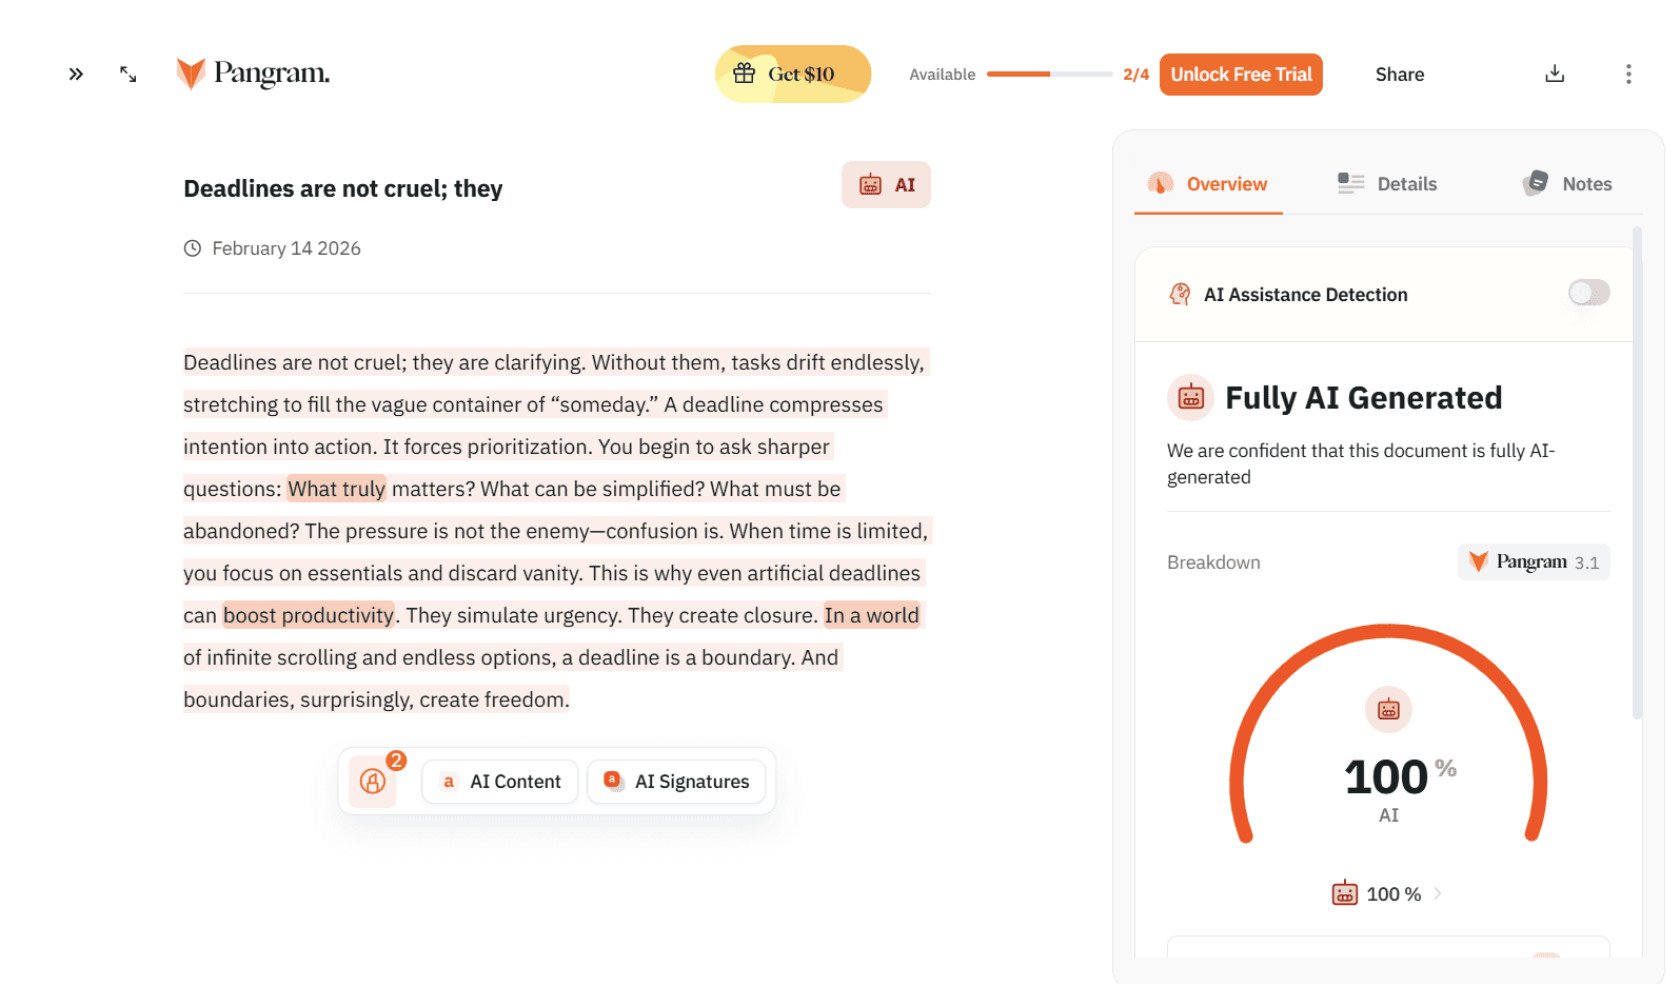Switch to the Details tab
The width and height of the screenshot is (1666, 1000).
click(x=1387, y=184)
